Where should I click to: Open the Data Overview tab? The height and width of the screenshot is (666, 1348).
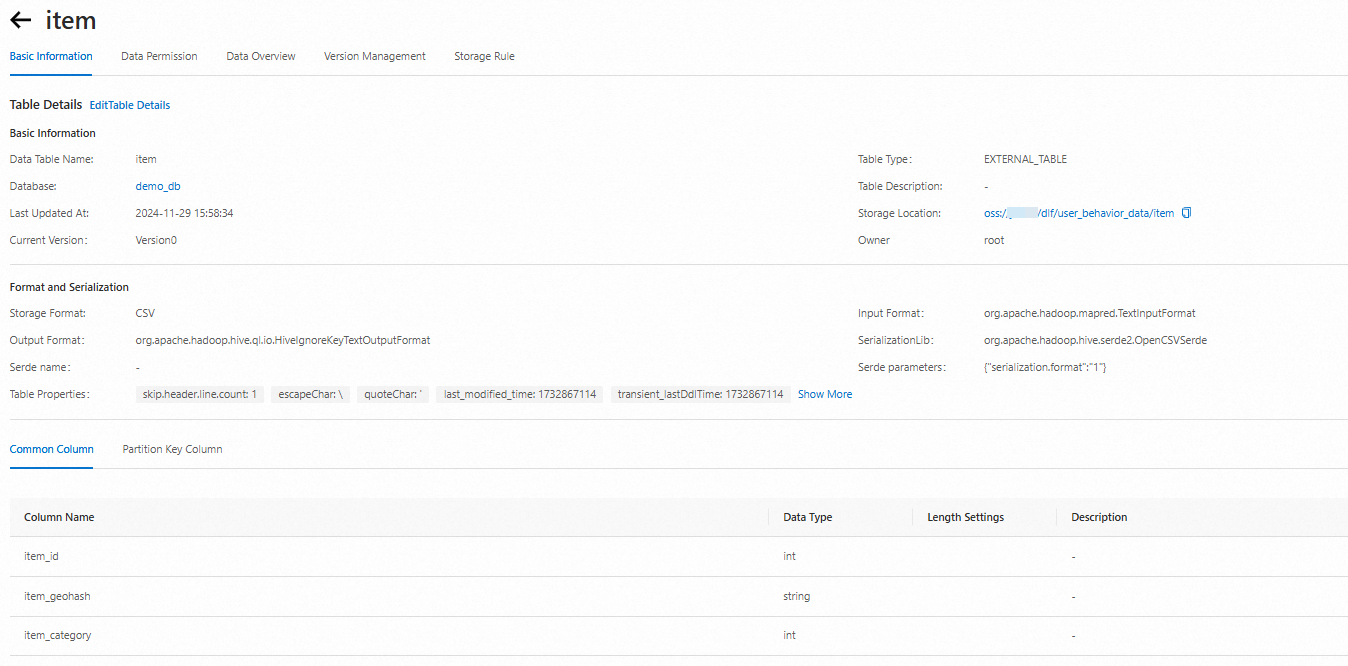coord(261,56)
